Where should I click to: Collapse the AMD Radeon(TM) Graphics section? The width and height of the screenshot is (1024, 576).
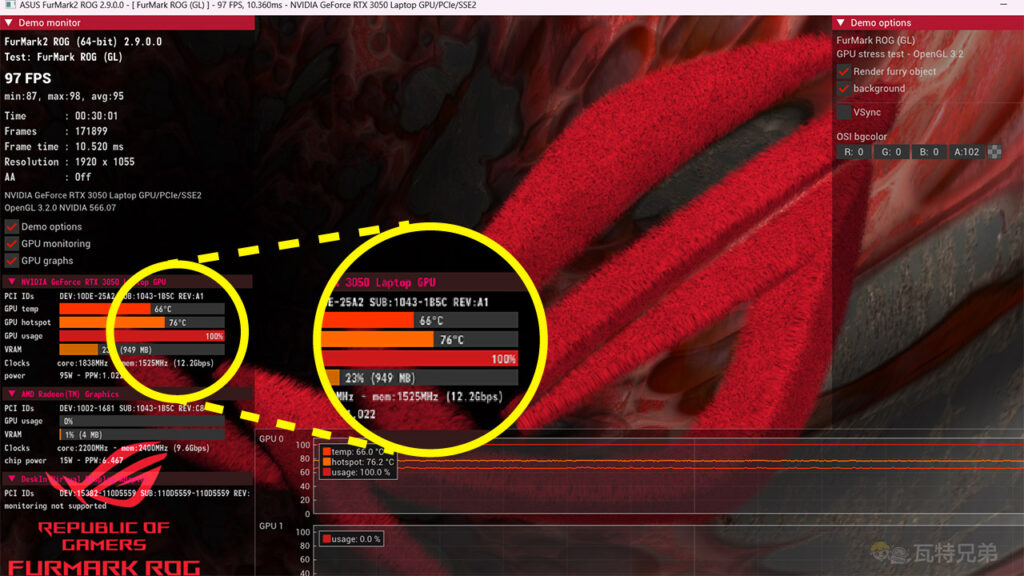[x=11, y=394]
